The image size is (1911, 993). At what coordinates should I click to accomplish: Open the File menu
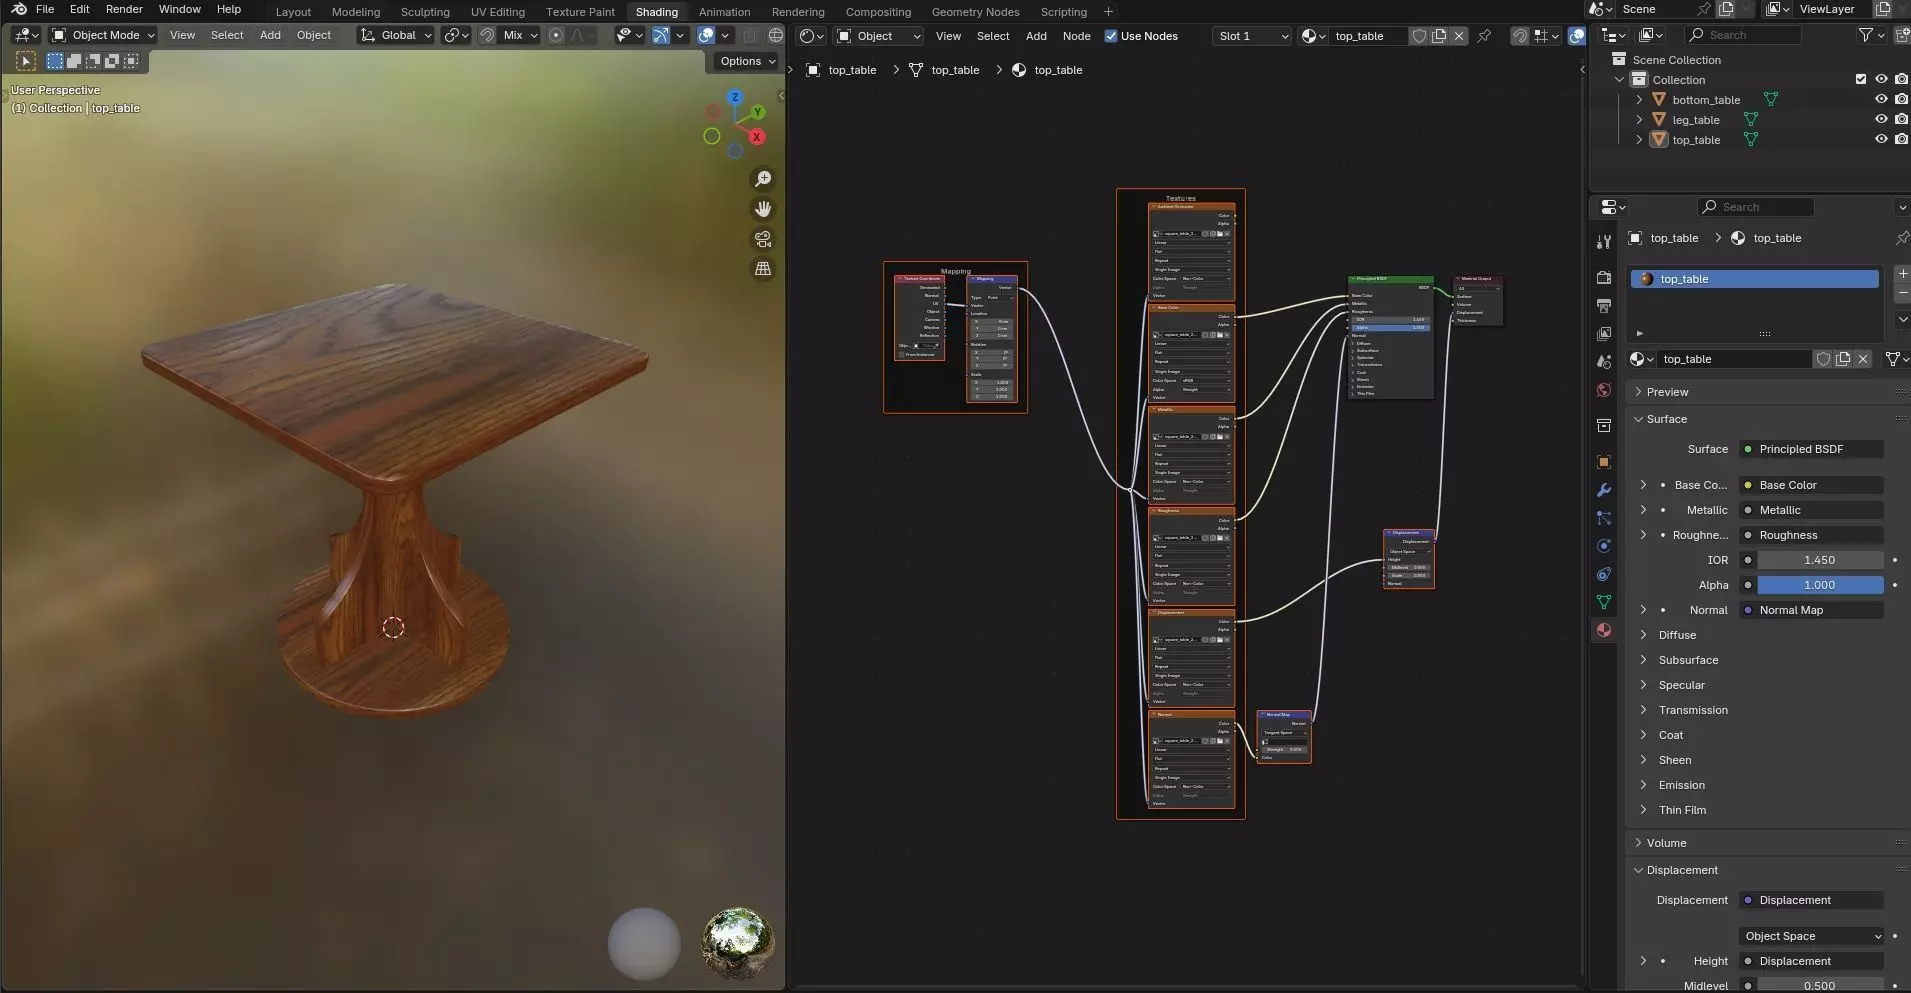pyautogui.click(x=45, y=9)
